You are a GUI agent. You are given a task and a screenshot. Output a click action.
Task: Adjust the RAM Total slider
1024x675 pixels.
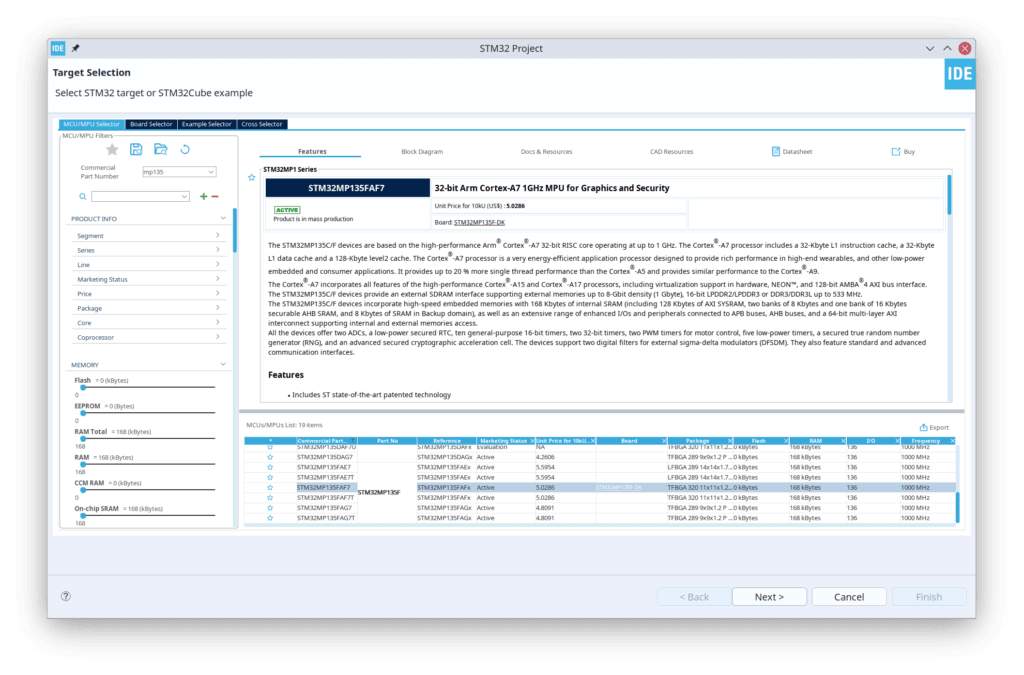point(83,438)
